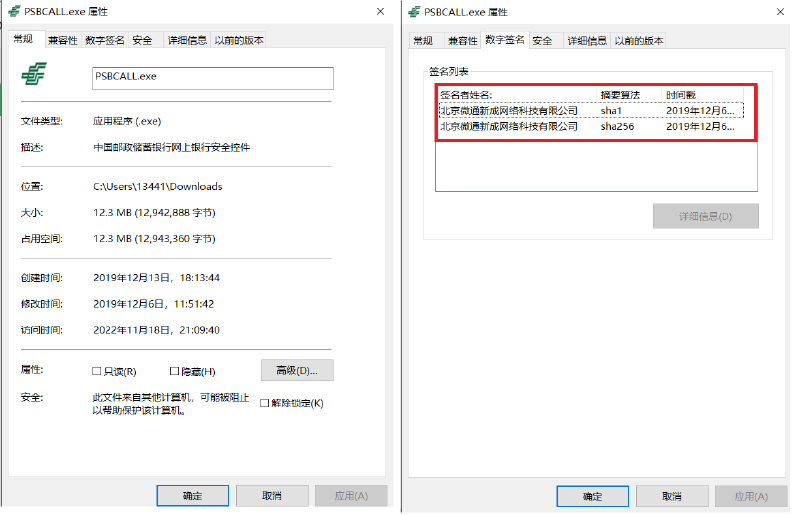Close the right properties window
The width and height of the screenshot is (800, 515).
780,12
